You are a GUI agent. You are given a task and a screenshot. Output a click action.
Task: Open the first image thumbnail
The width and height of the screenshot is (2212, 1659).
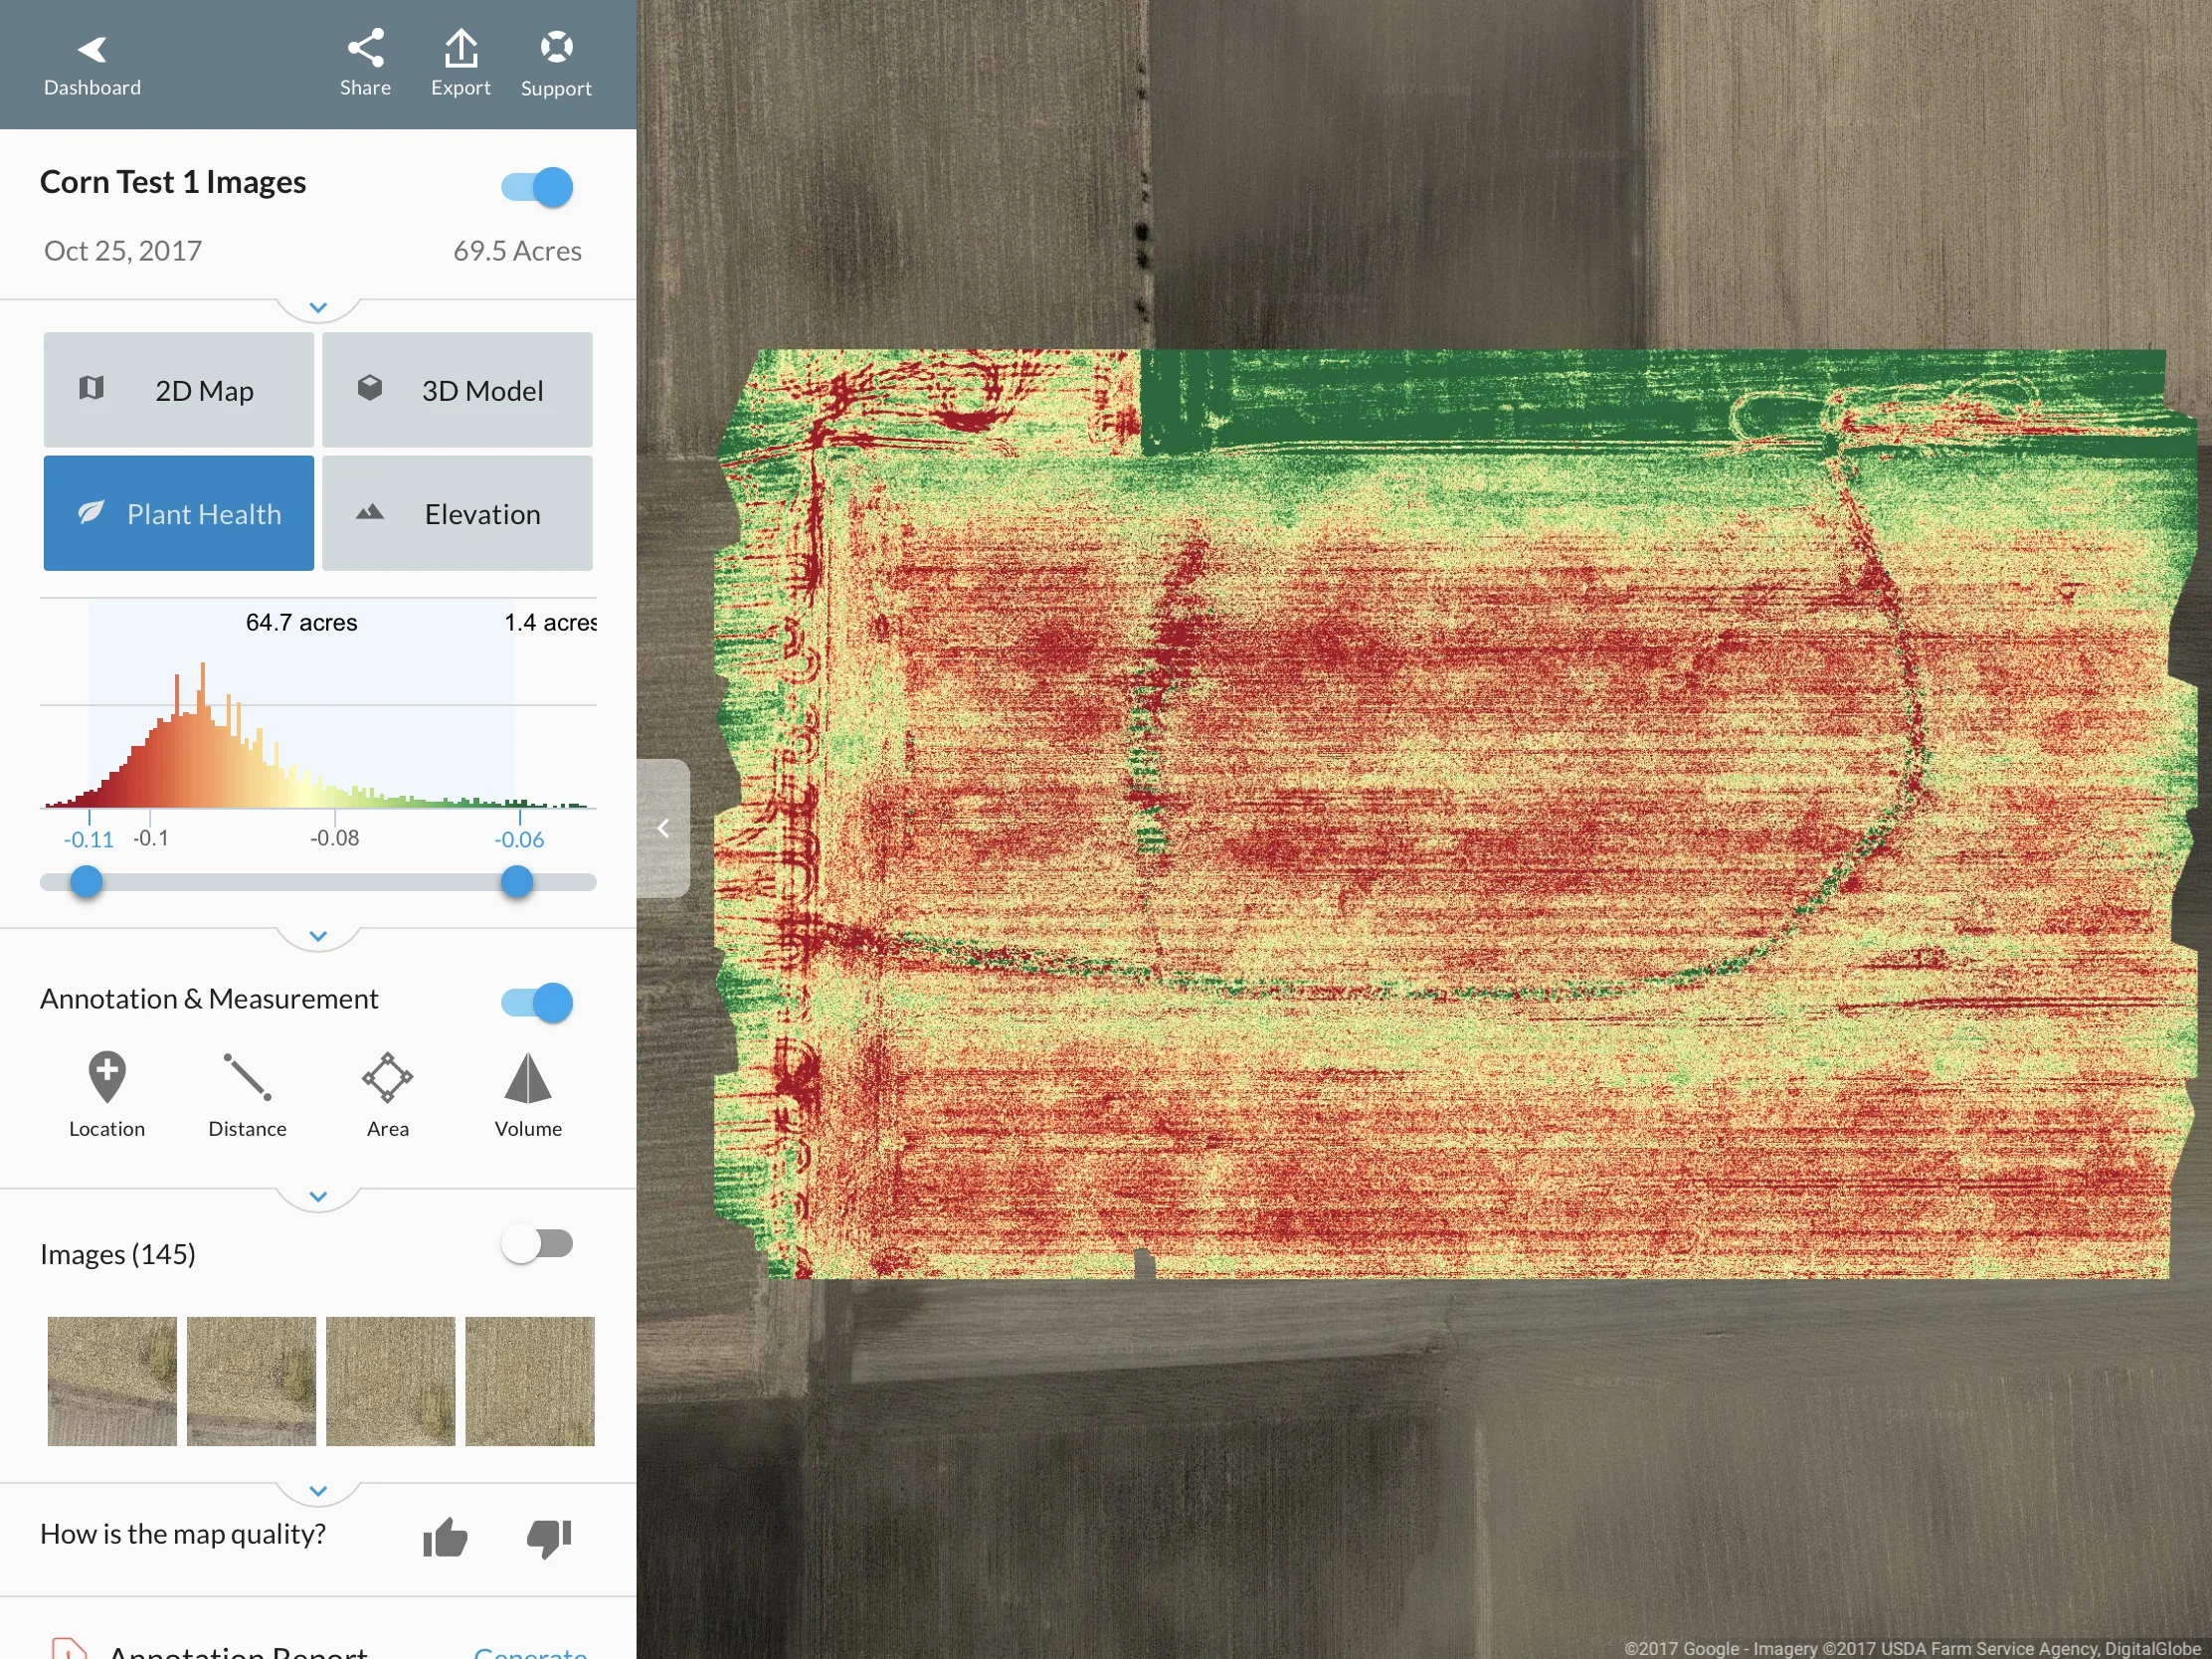click(x=112, y=1381)
